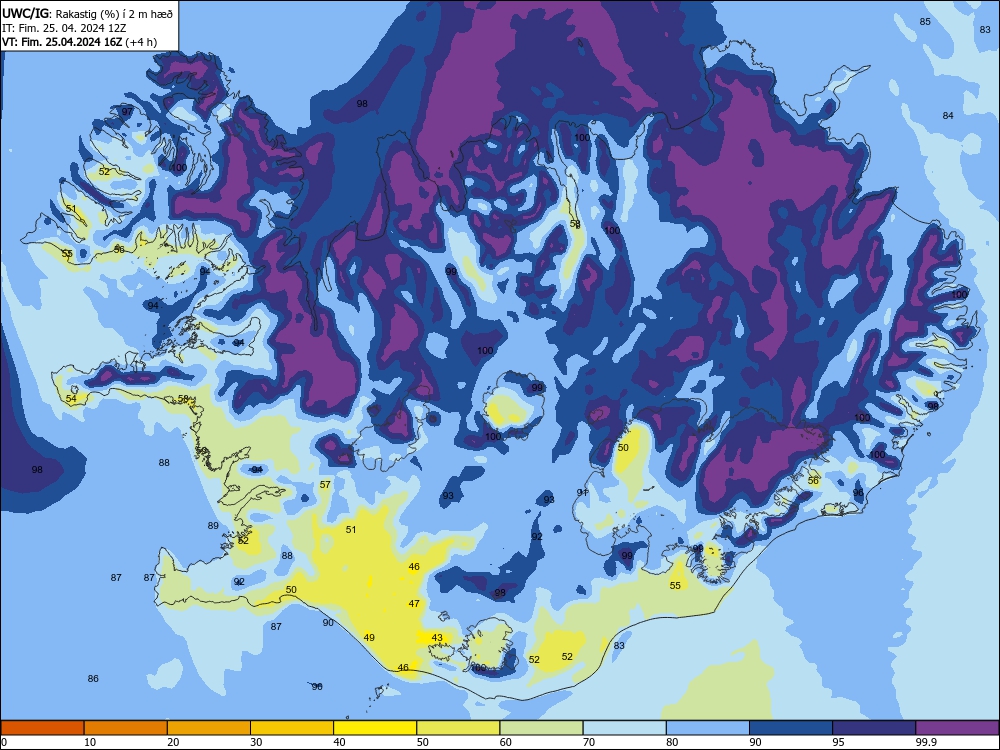Click the pale blue 70–80 legend swatch
1000x750 pixels.
pyautogui.click(x=624, y=728)
